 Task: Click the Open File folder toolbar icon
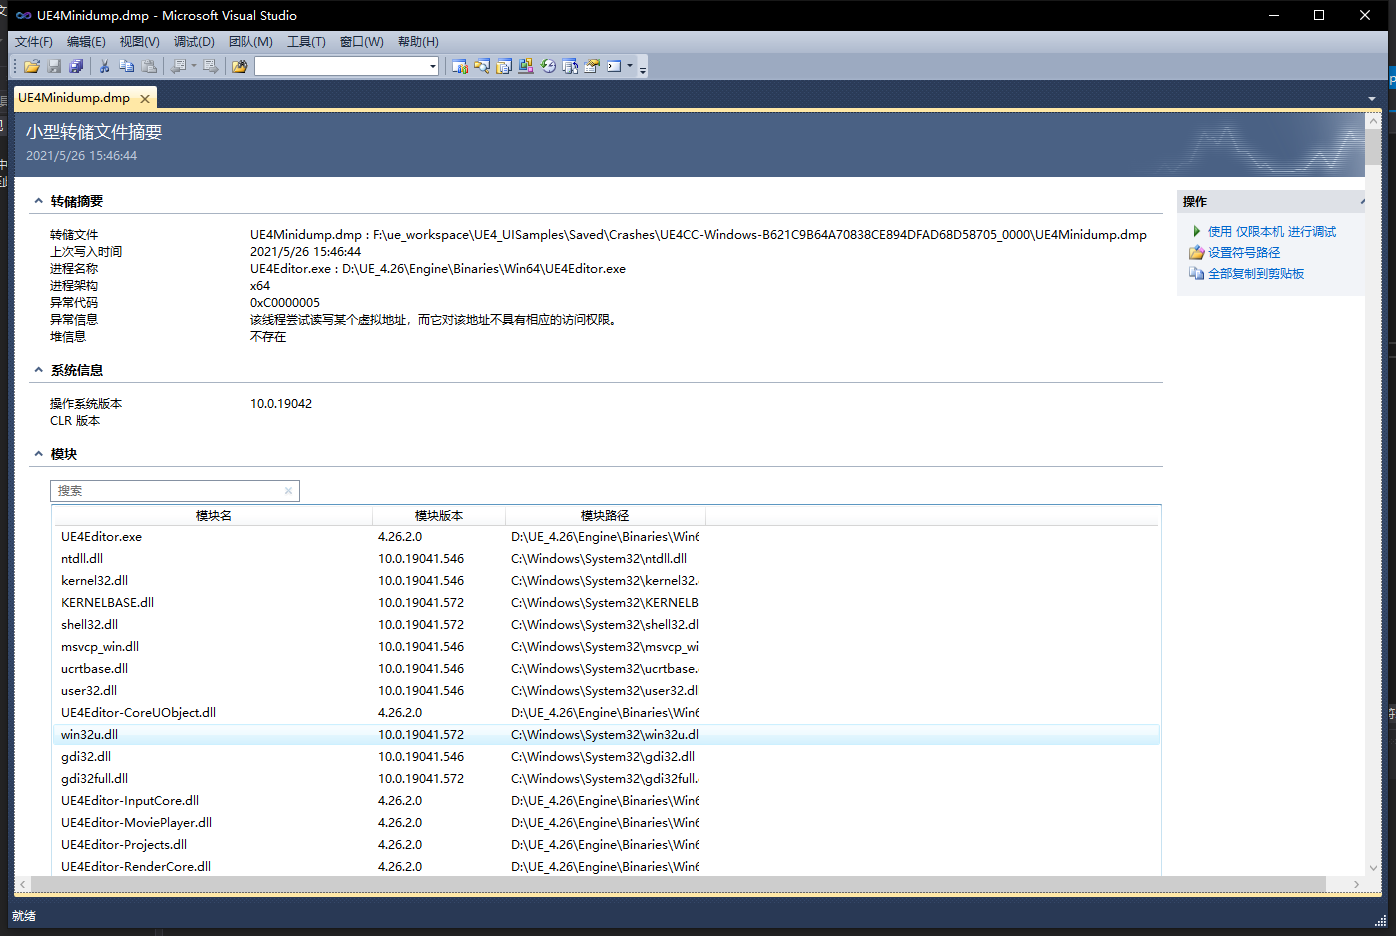point(32,66)
